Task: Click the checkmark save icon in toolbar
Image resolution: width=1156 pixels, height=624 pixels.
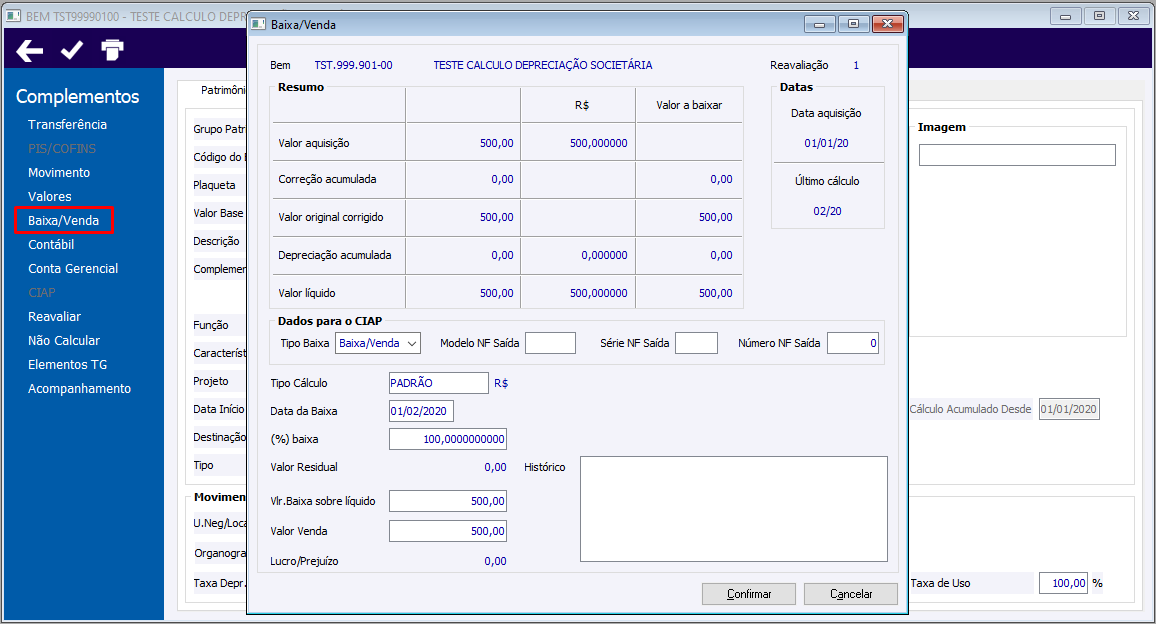Action: click(x=72, y=50)
